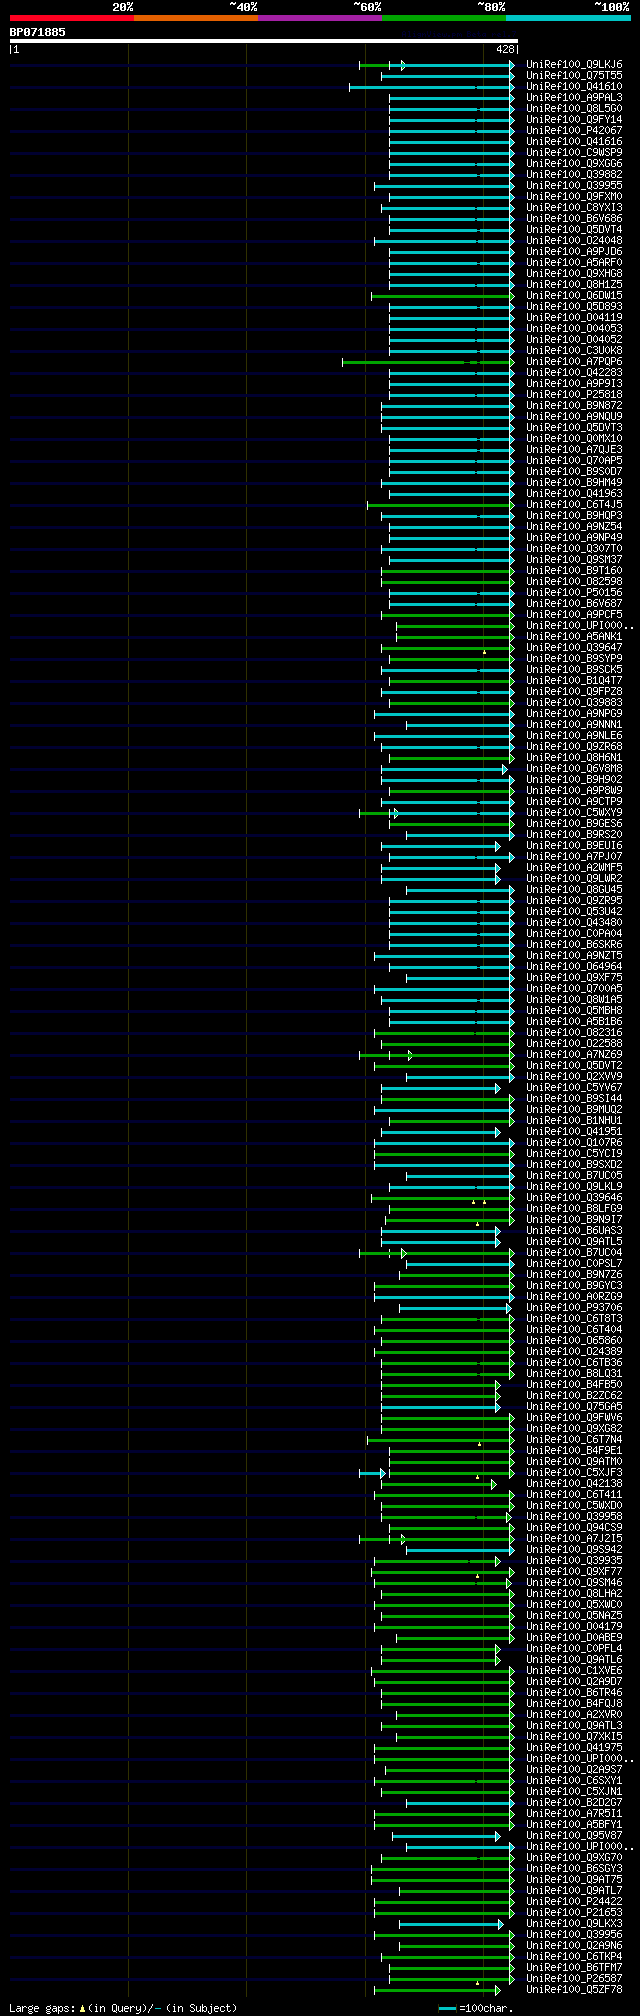Open hit UniRef100_Q9LKJ6

coord(574,64)
